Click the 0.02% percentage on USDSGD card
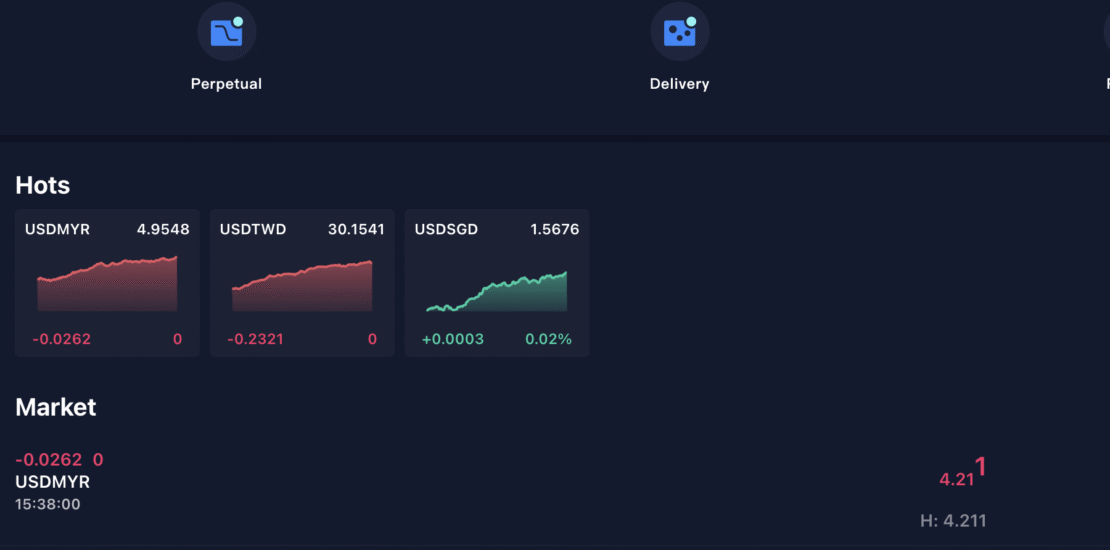Image resolution: width=1110 pixels, height=550 pixels. click(548, 339)
